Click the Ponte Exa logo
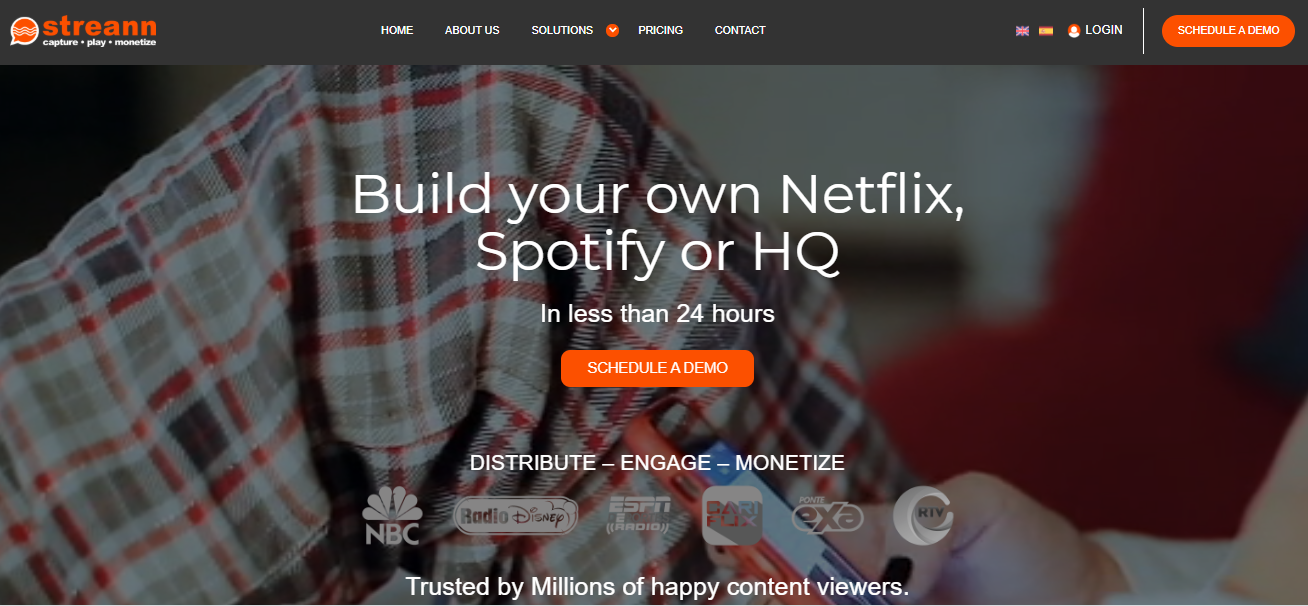The height and width of the screenshot is (606, 1308). [x=827, y=514]
